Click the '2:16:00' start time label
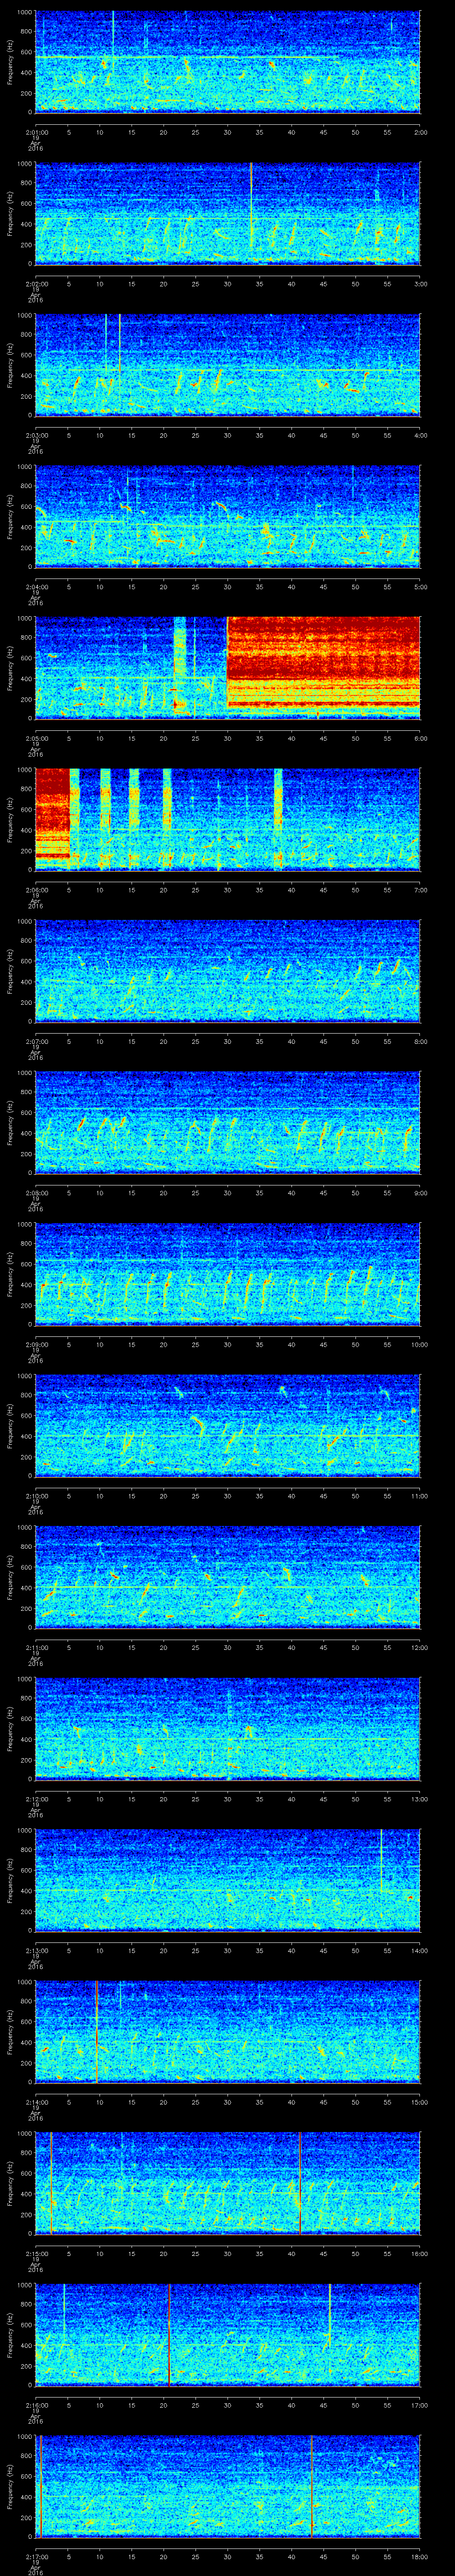The height and width of the screenshot is (2576, 455). click(36, 2404)
